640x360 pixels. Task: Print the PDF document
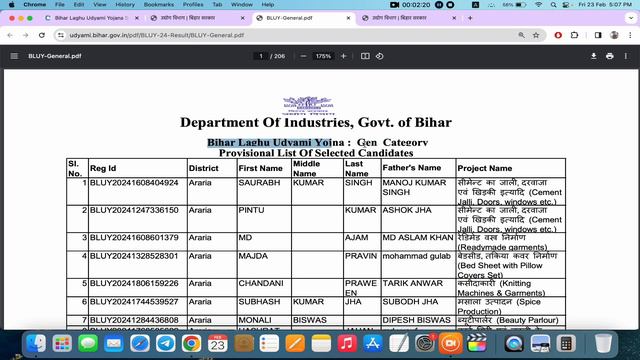coord(610,56)
